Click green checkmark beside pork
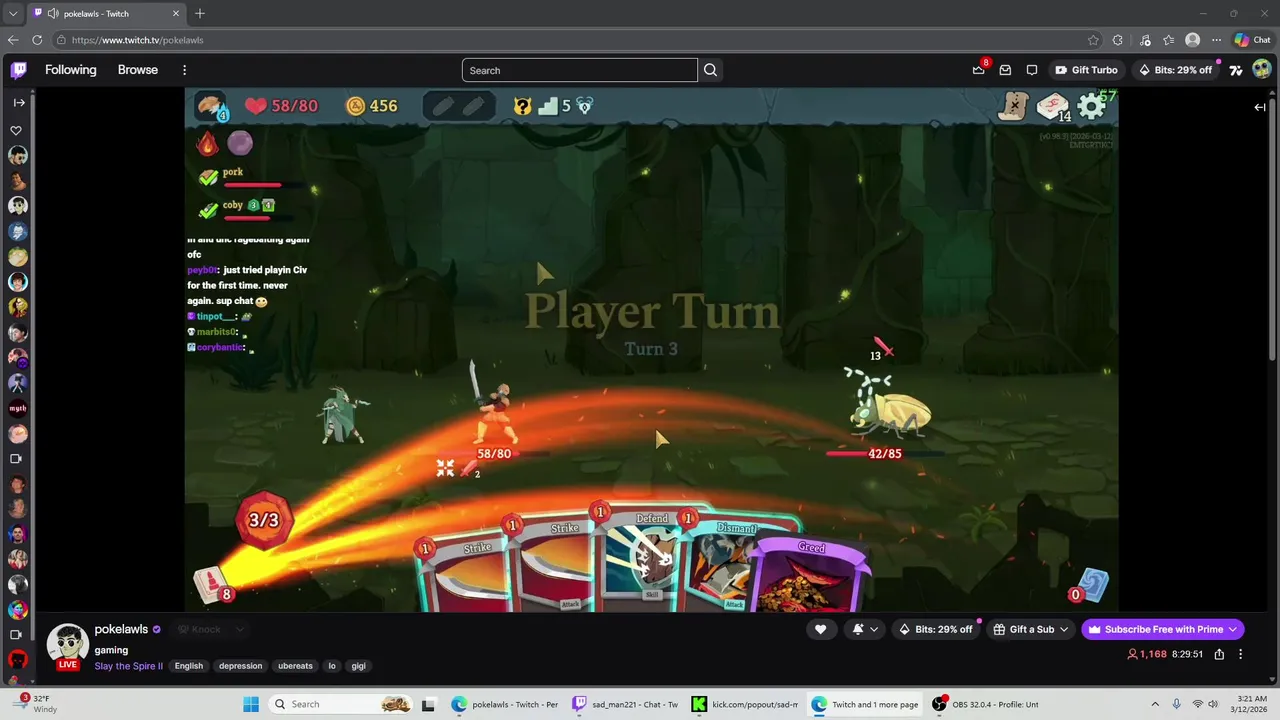The height and width of the screenshot is (720, 1280). pos(208,178)
